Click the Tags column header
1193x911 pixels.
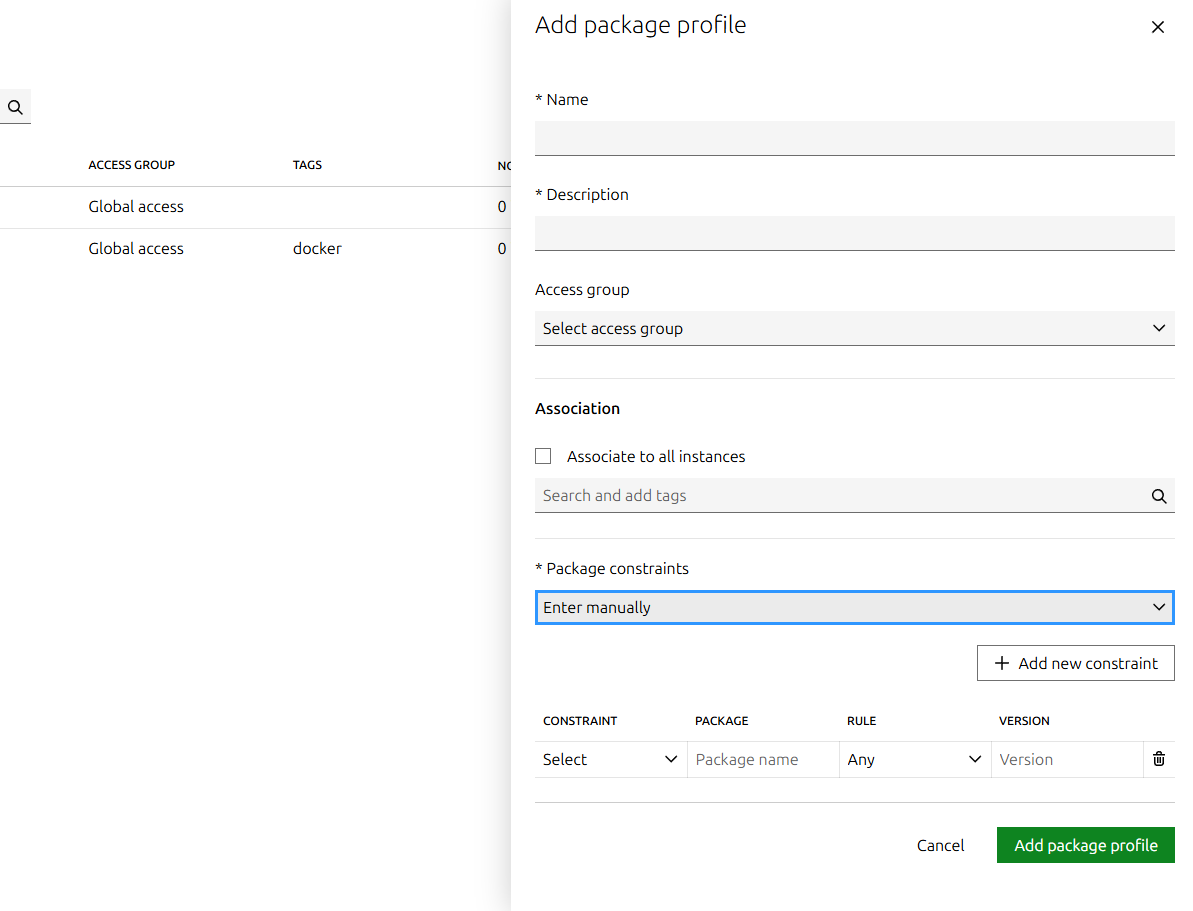pyautogui.click(x=307, y=165)
